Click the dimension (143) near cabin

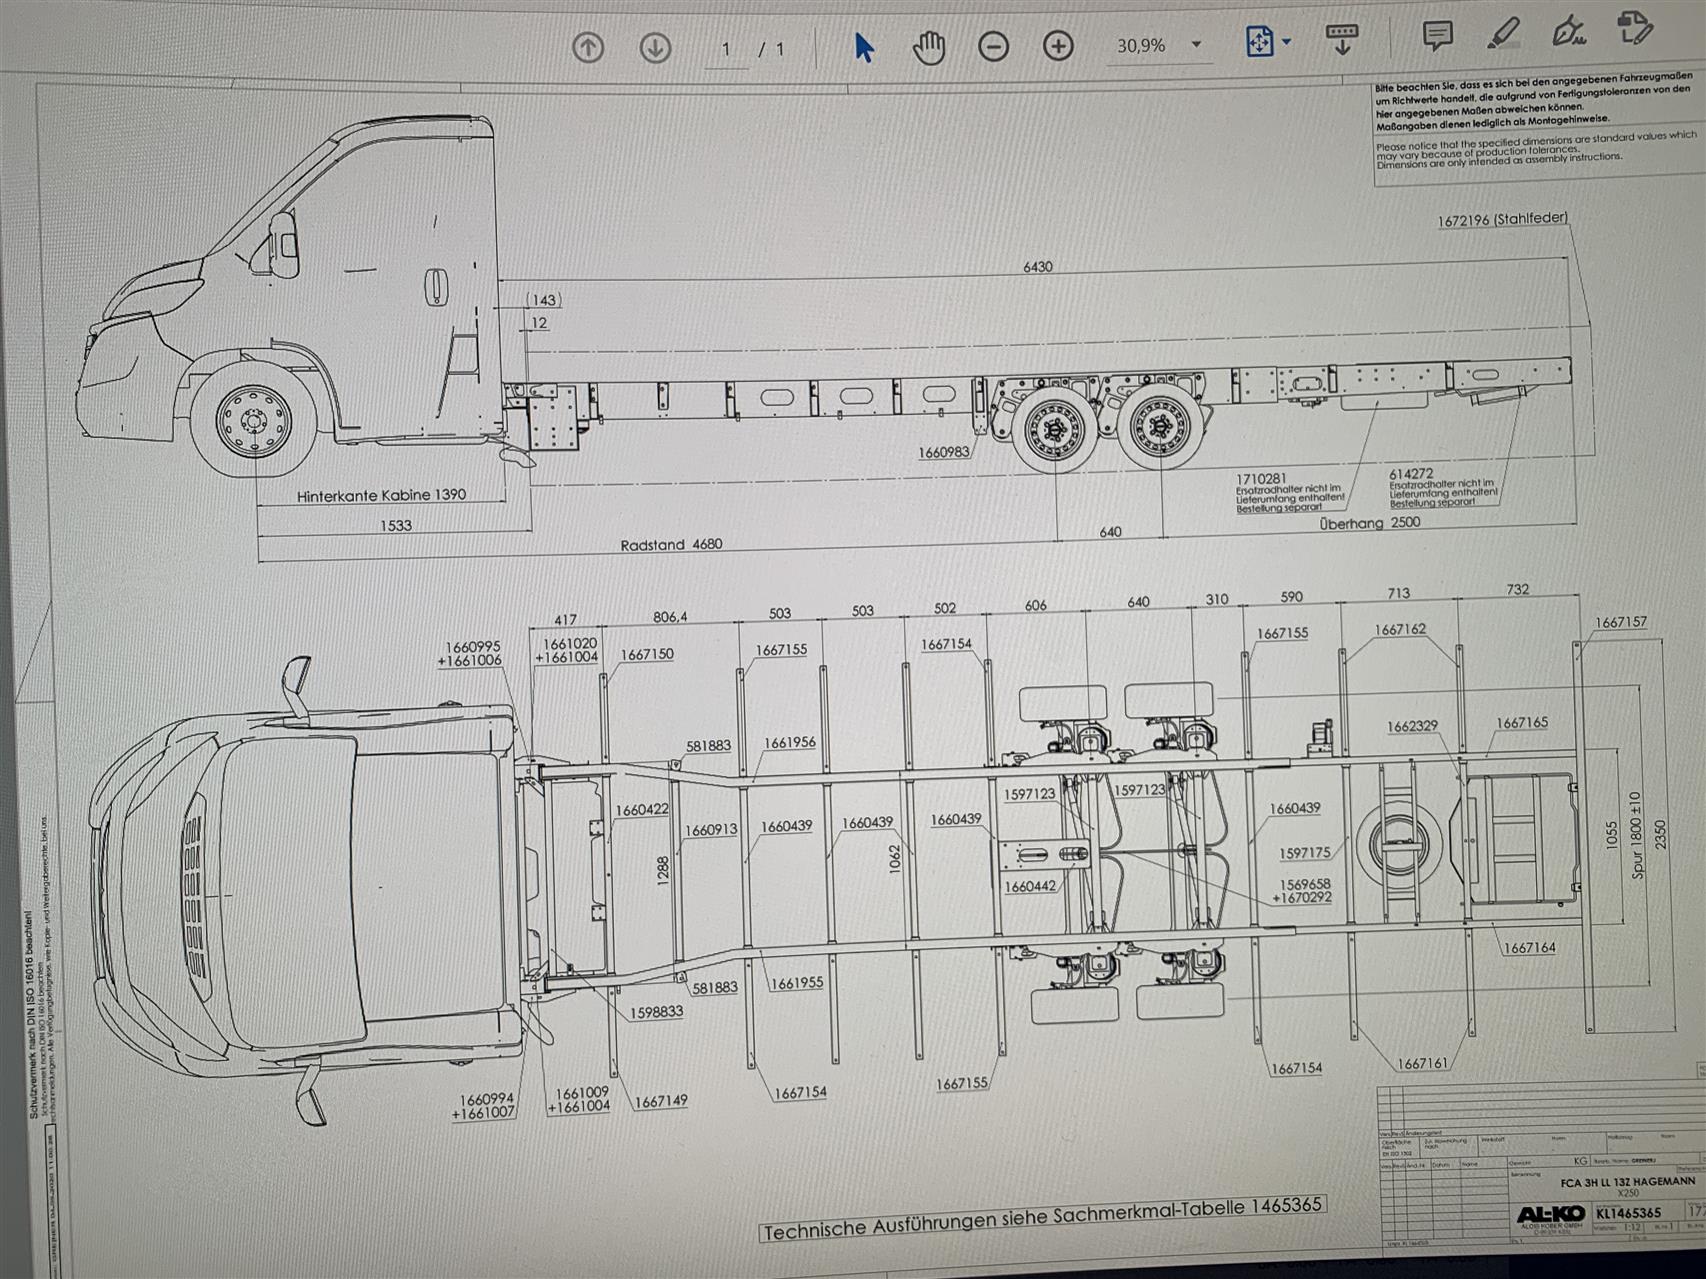point(543,299)
